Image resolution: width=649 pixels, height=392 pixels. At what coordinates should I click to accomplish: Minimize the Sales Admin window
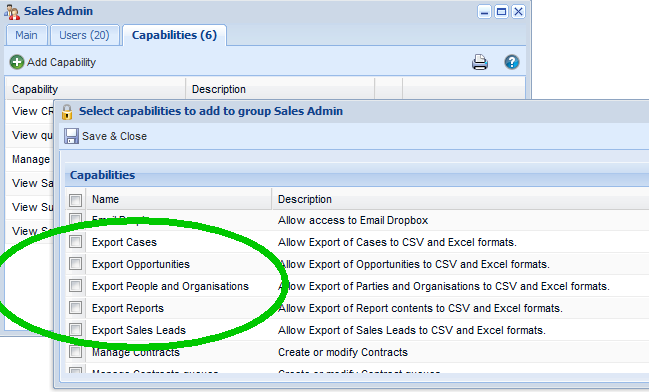click(x=484, y=12)
